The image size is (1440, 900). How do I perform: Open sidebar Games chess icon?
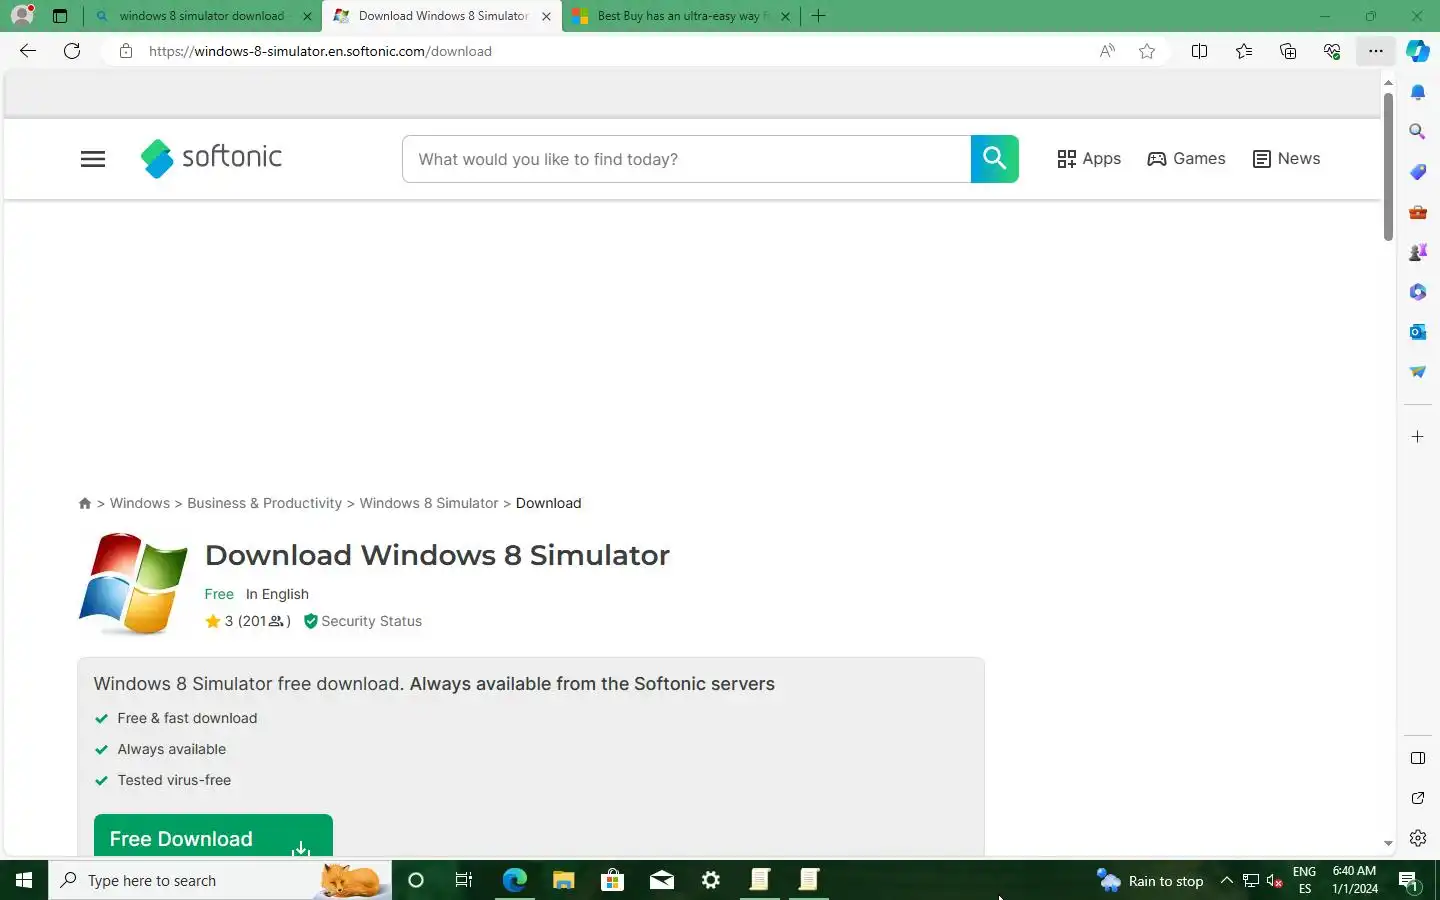click(x=1418, y=252)
